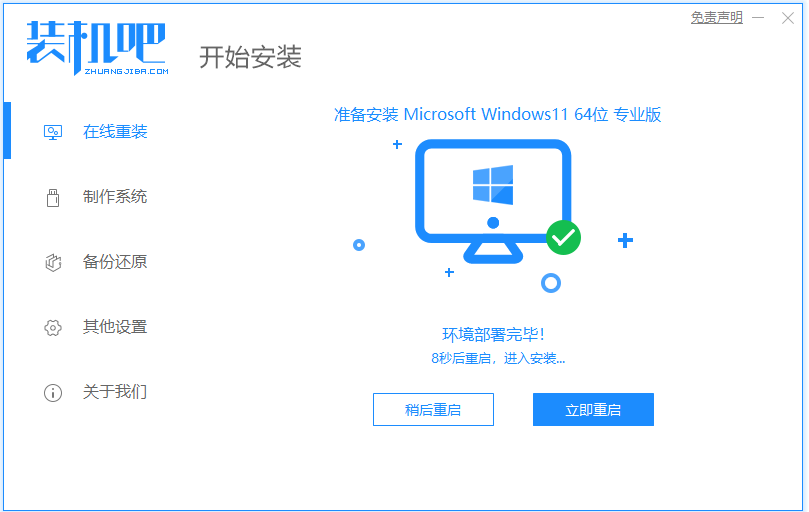Open 其他设置 from the sidebar
The height and width of the screenshot is (512, 809).
click(115, 327)
